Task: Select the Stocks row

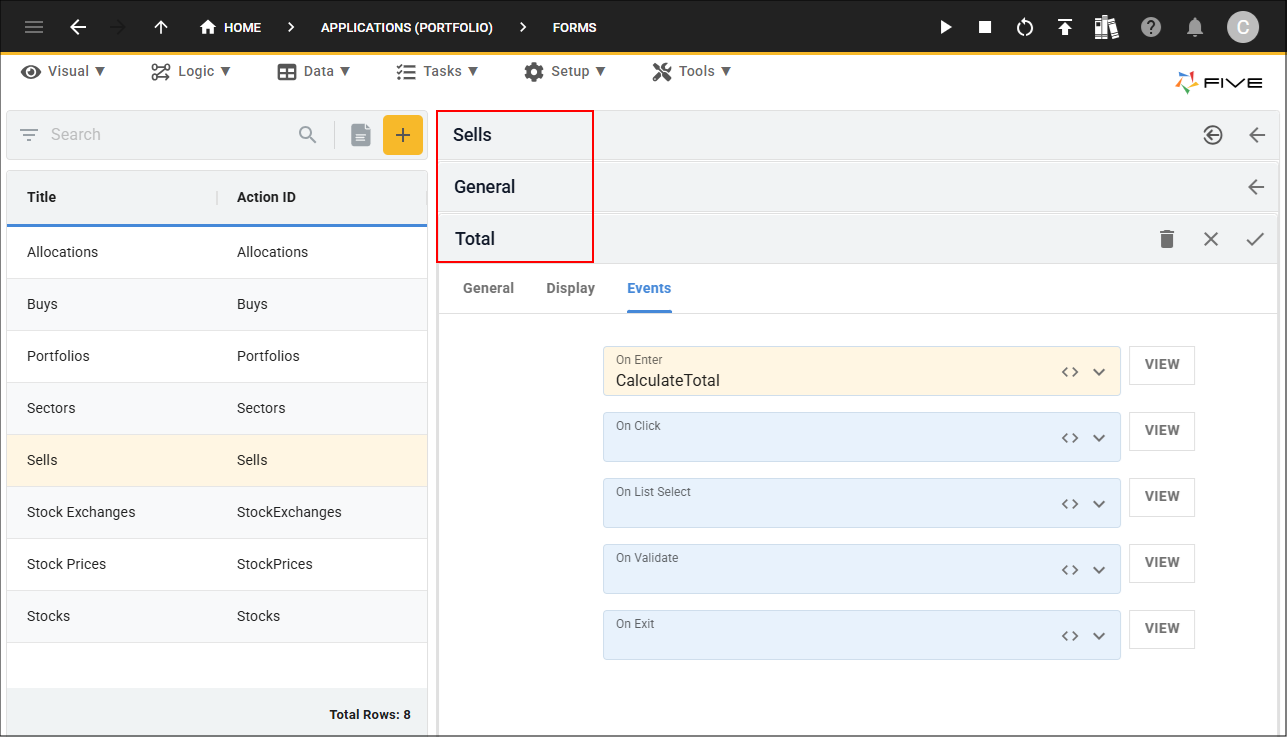Action: (x=217, y=616)
